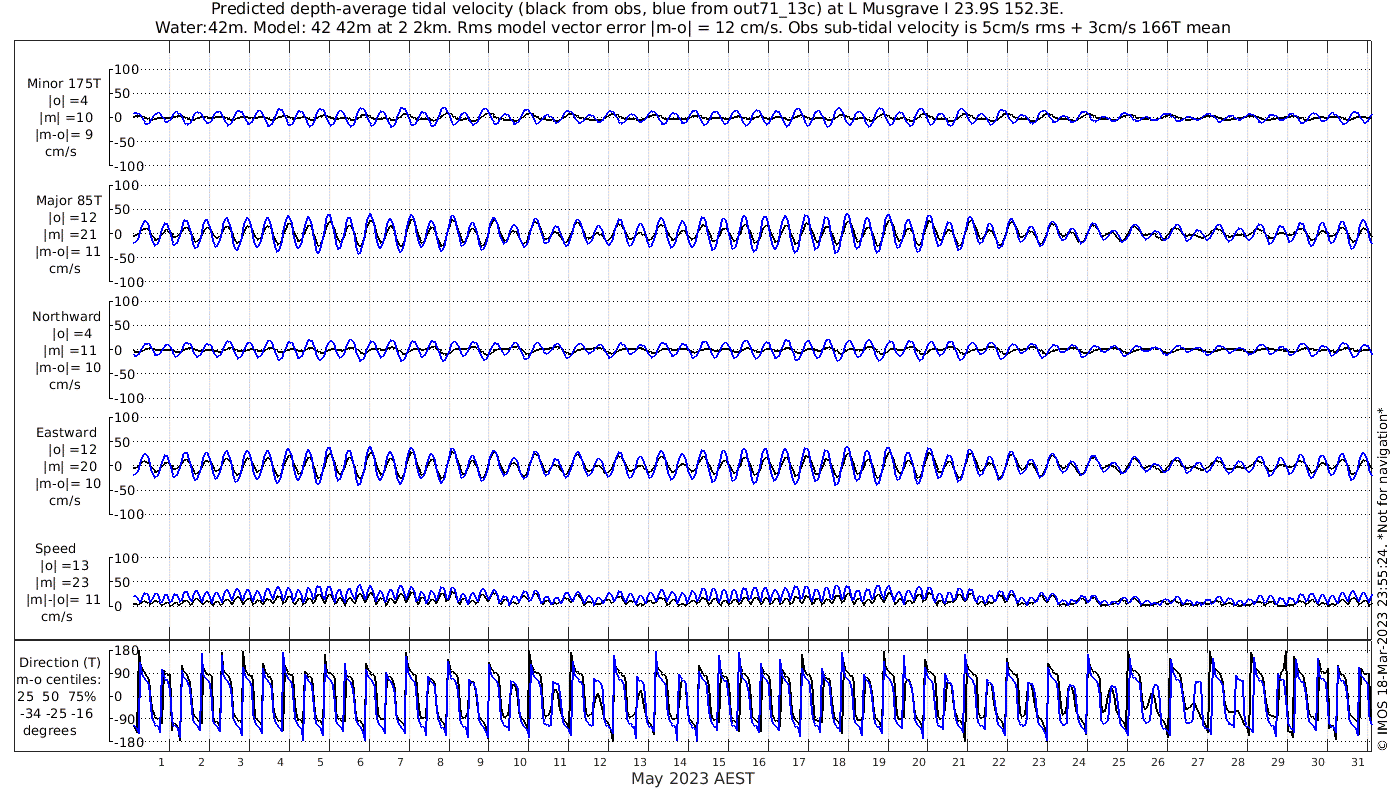This screenshot has width=1400, height=800.
Task: Click the 'Minor 175T' panel label
Action: 64,83
